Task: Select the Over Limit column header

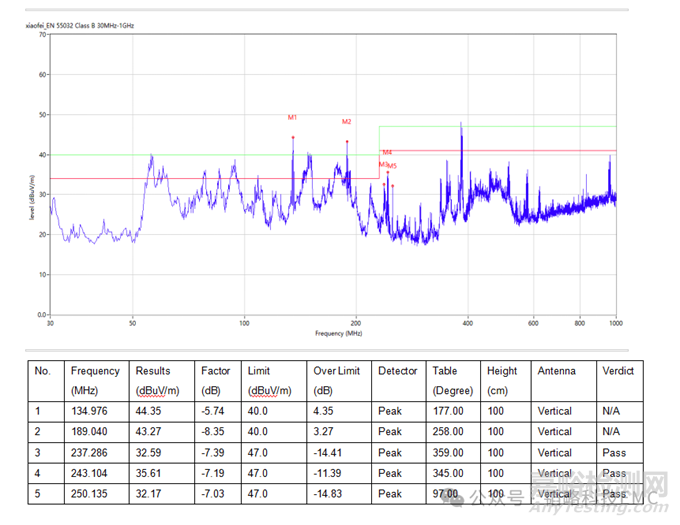Action: 335,371
